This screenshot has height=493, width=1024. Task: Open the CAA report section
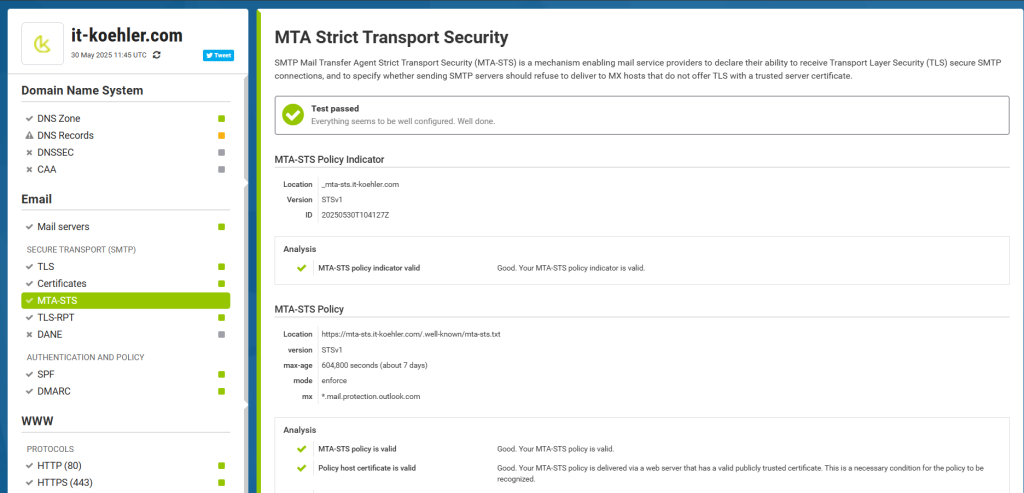[x=48, y=170]
